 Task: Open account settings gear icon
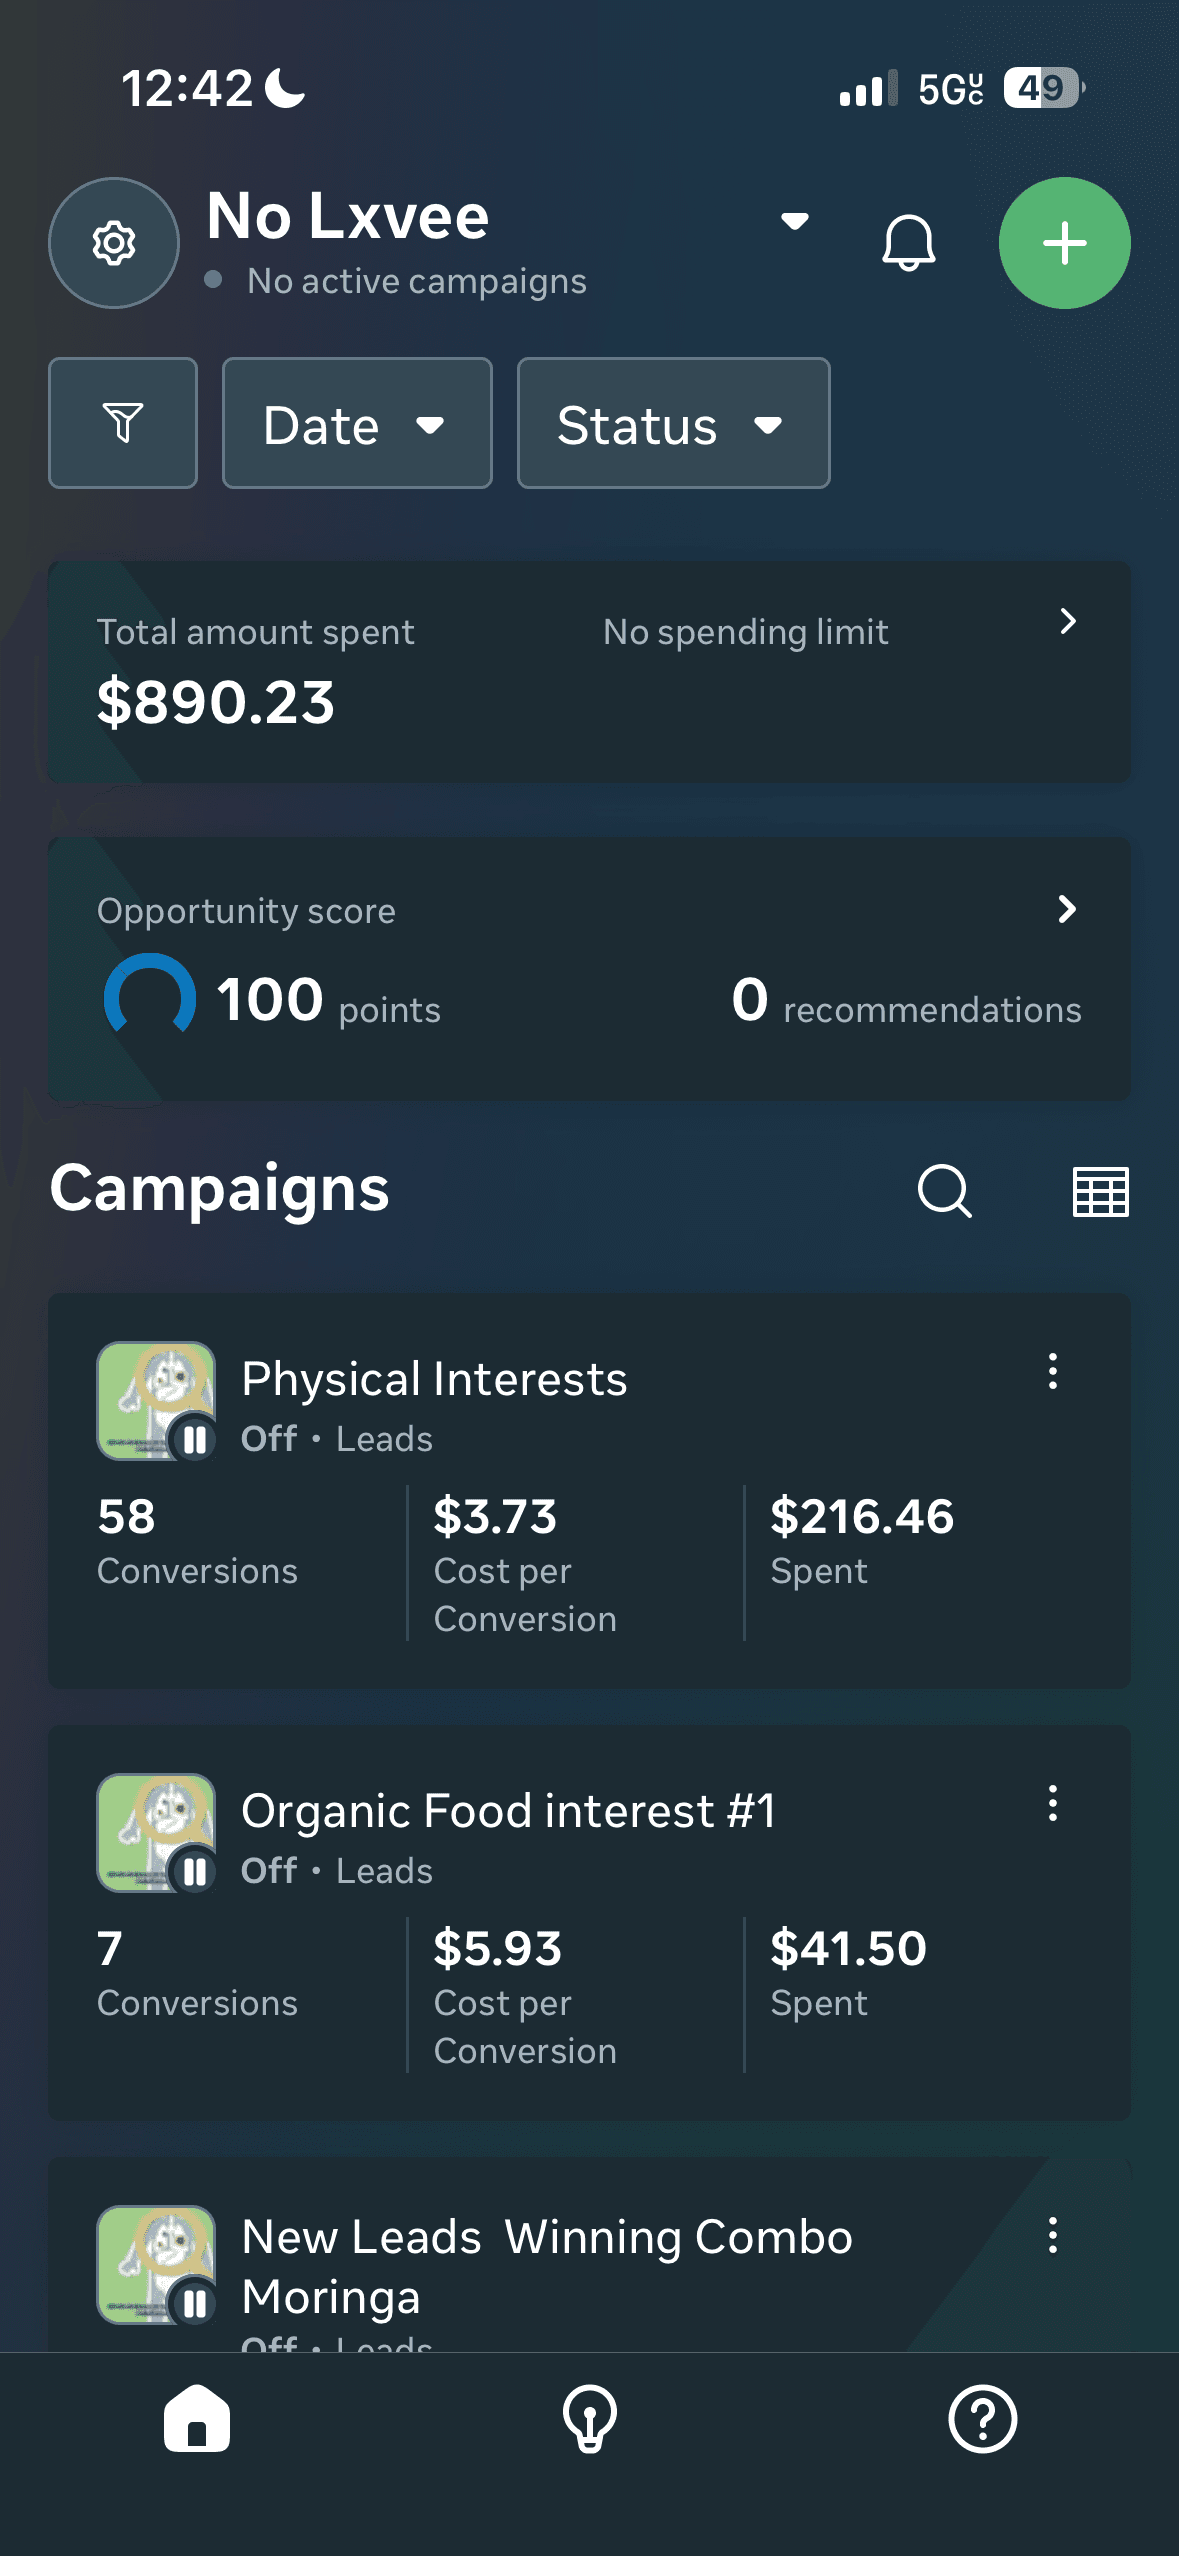[114, 243]
